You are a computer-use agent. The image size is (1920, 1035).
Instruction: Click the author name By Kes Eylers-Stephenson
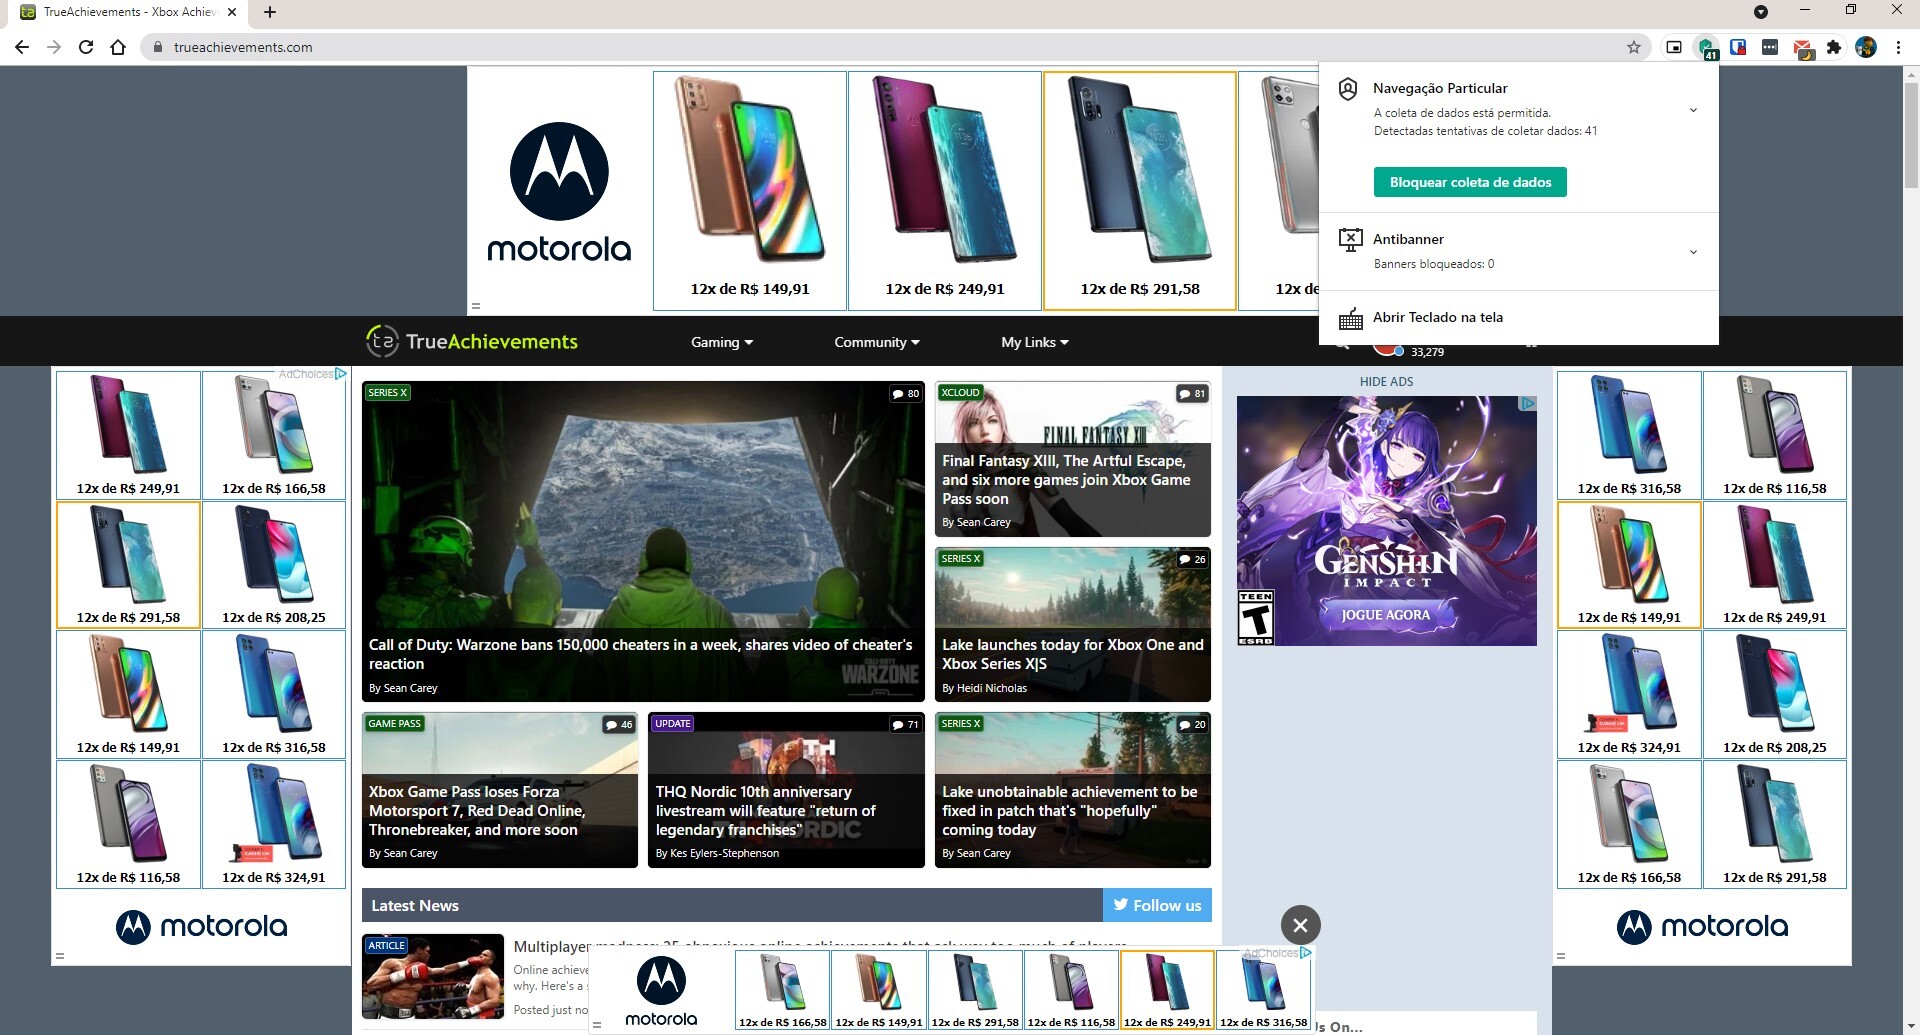[x=717, y=853]
